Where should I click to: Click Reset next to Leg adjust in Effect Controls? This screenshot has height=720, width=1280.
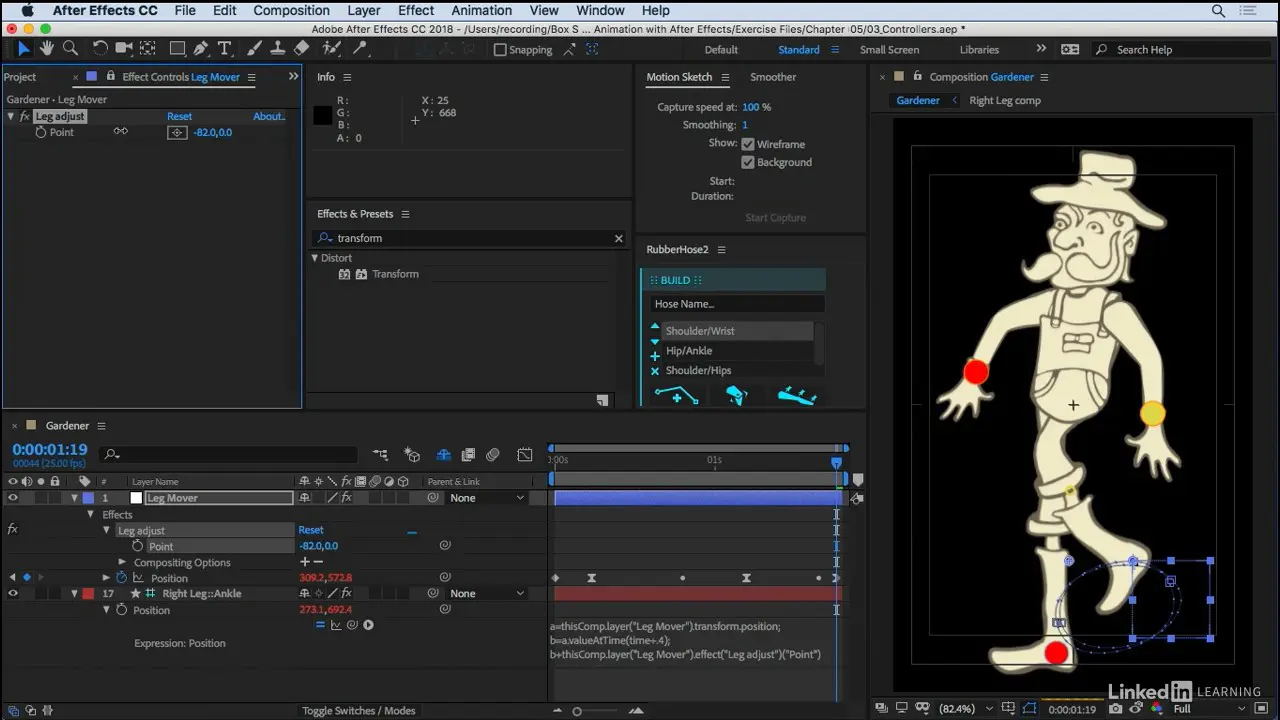179,116
